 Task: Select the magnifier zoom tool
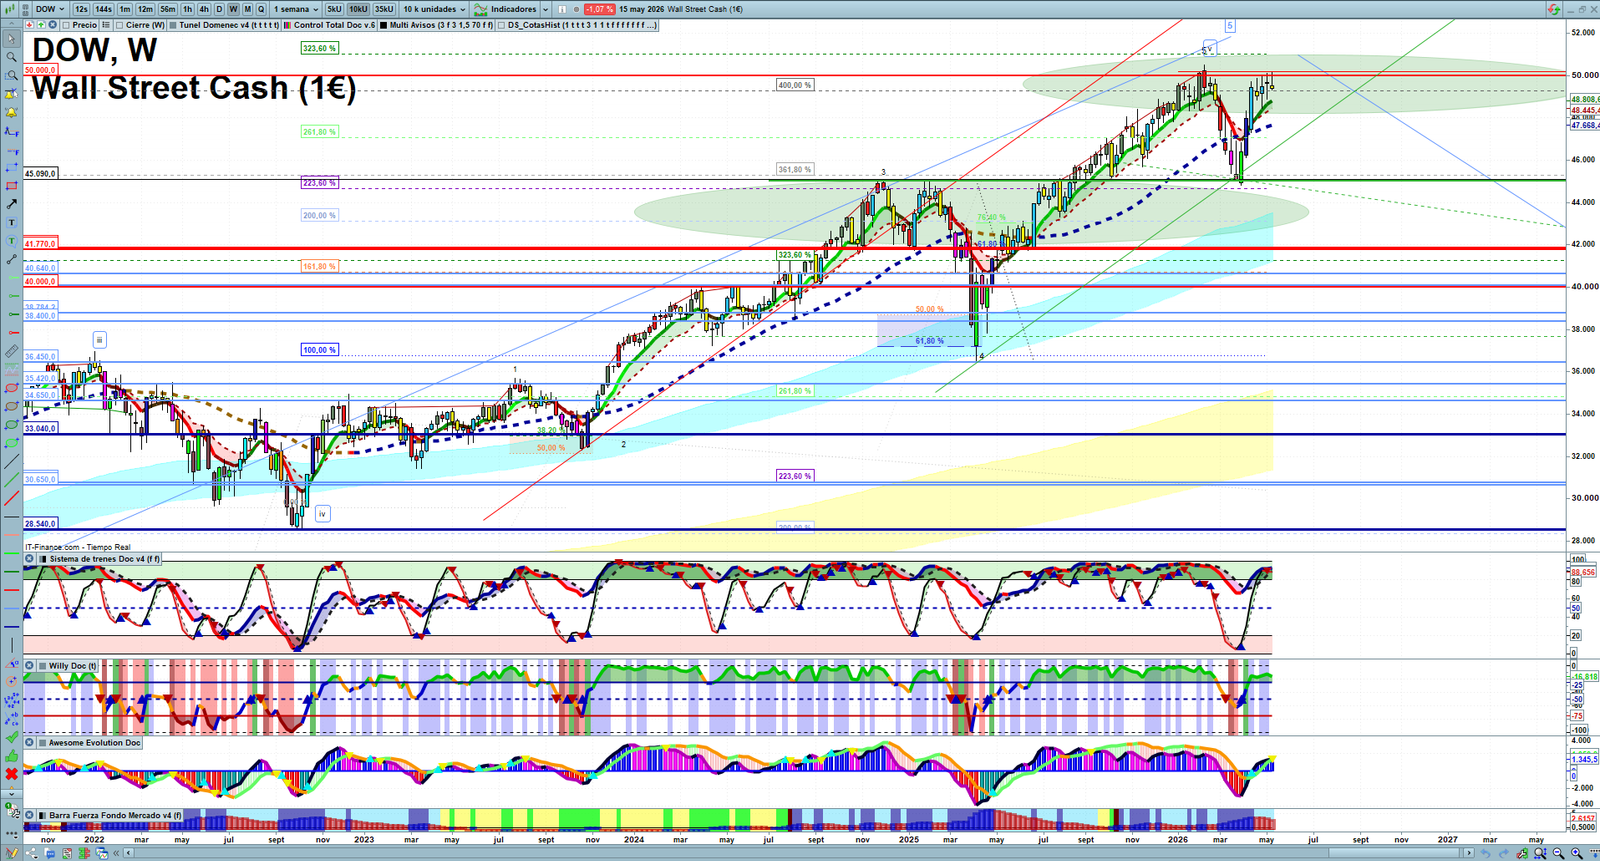click(11, 57)
